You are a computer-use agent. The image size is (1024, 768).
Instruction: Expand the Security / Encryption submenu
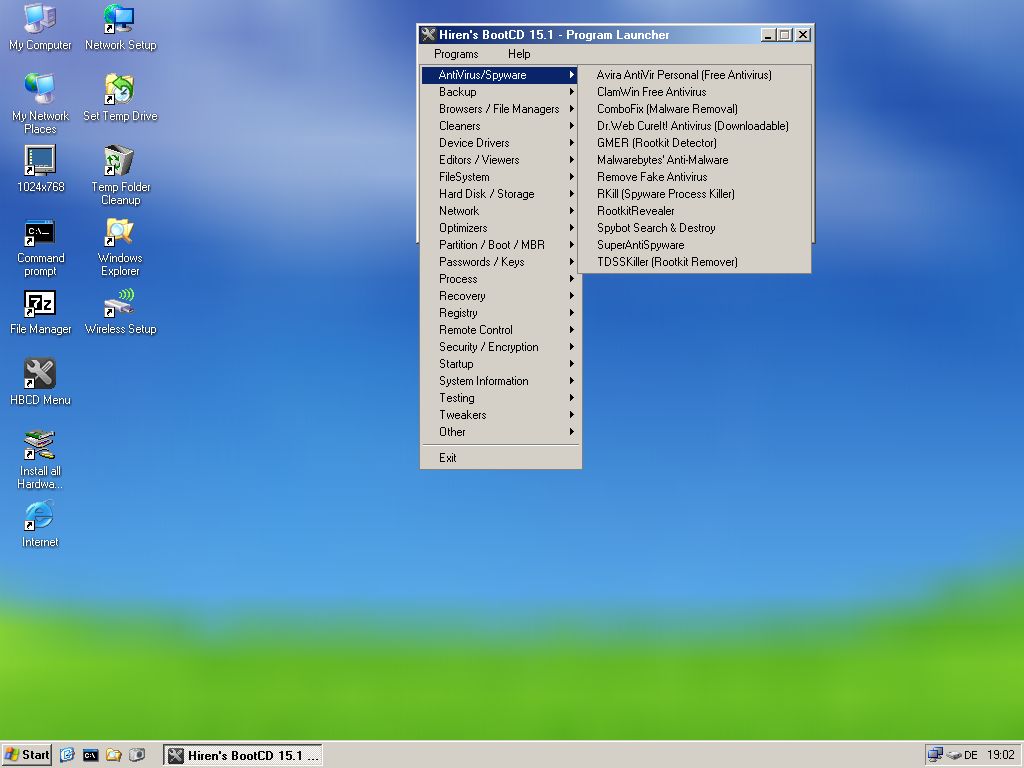click(500, 347)
